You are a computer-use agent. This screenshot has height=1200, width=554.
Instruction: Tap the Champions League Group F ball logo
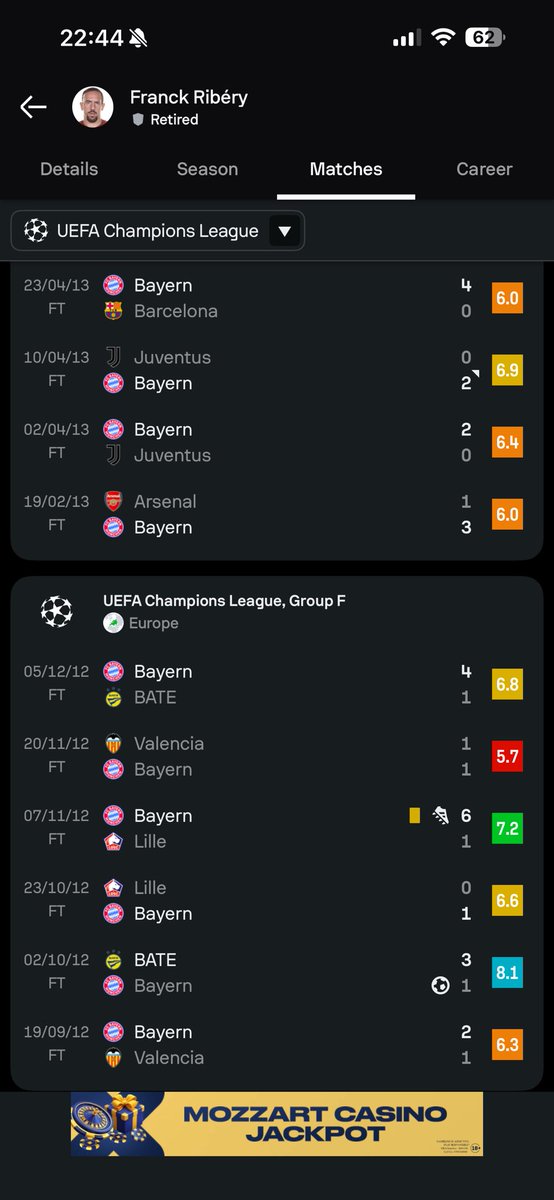57,611
